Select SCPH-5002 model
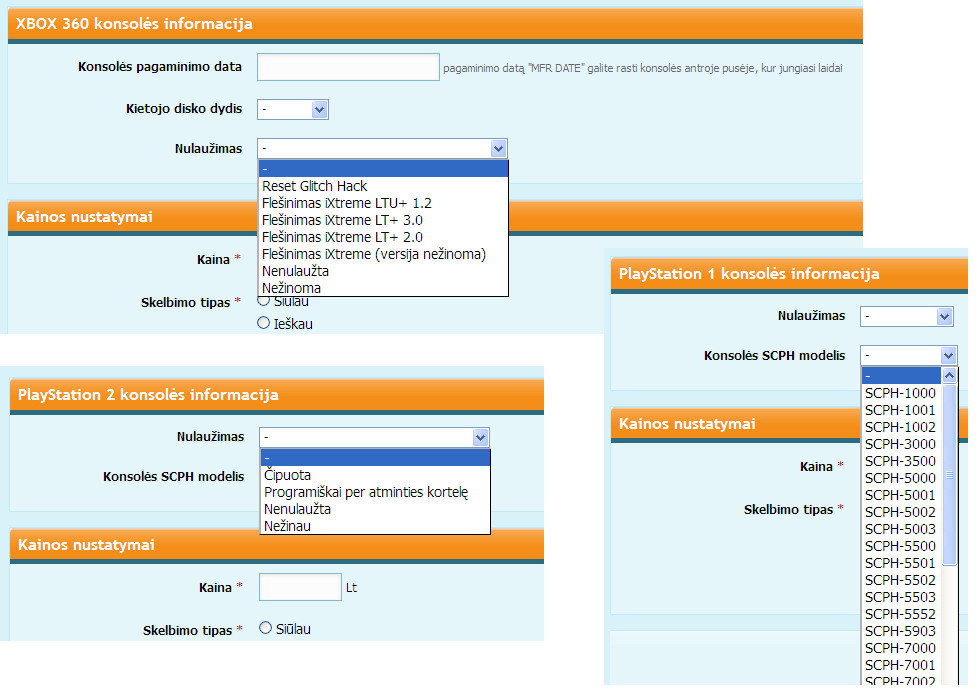 click(901, 512)
